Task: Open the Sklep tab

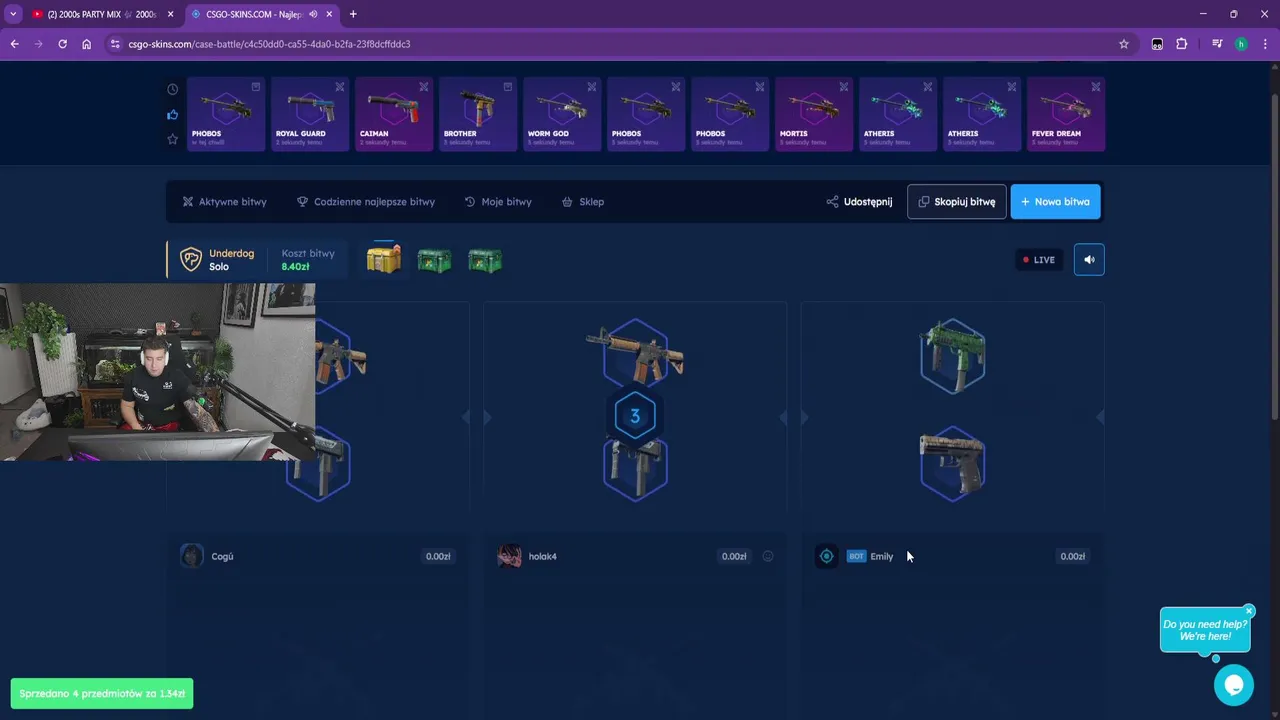Action: [x=583, y=202]
